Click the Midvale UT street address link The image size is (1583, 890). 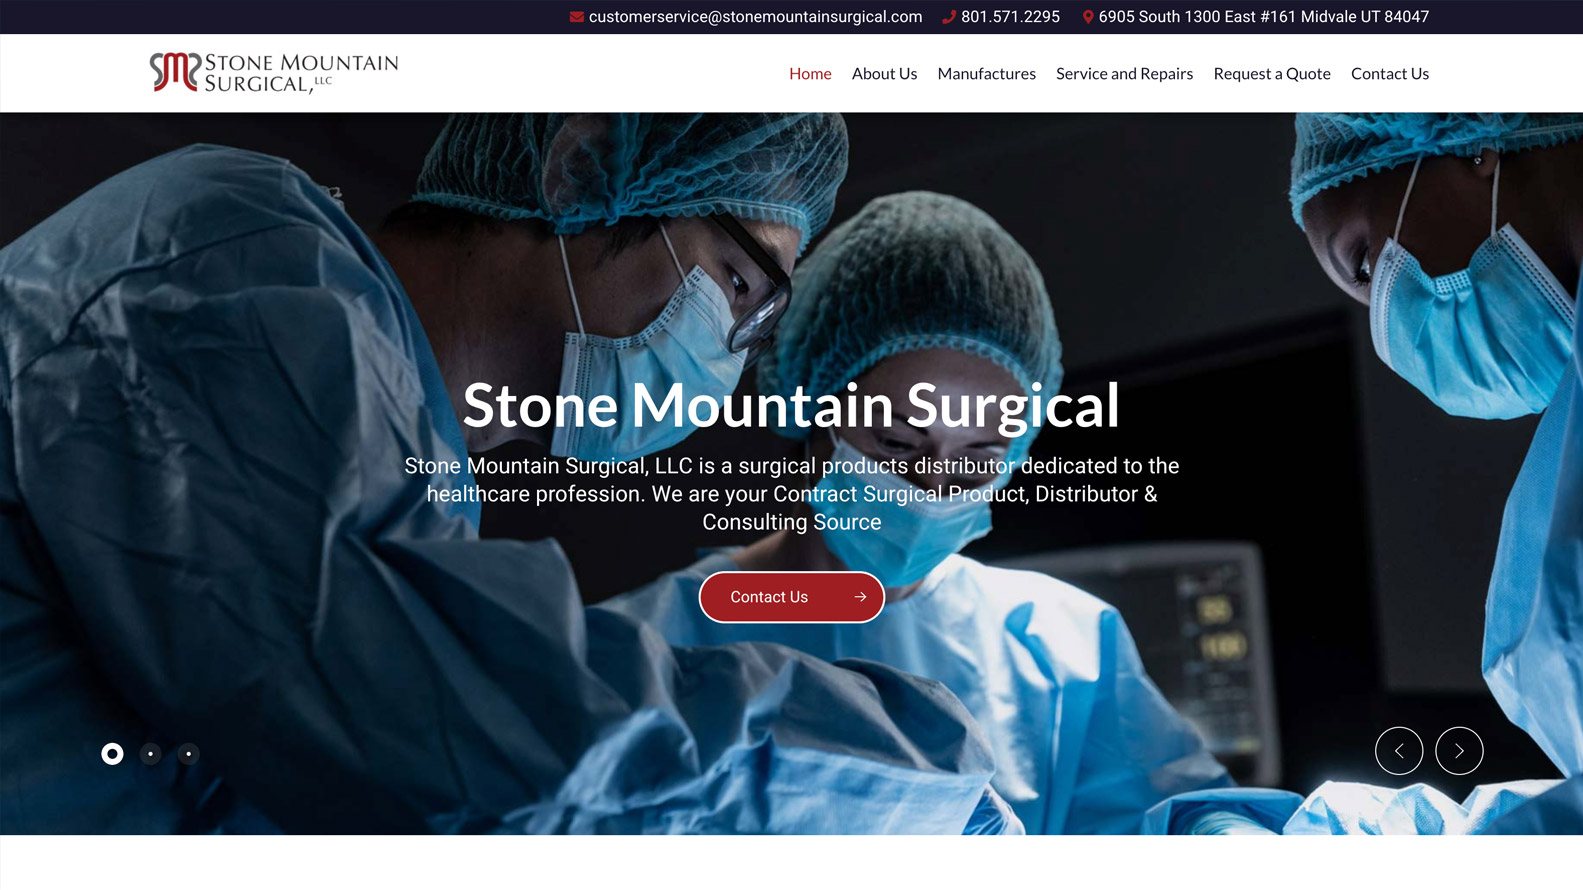point(1263,17)
